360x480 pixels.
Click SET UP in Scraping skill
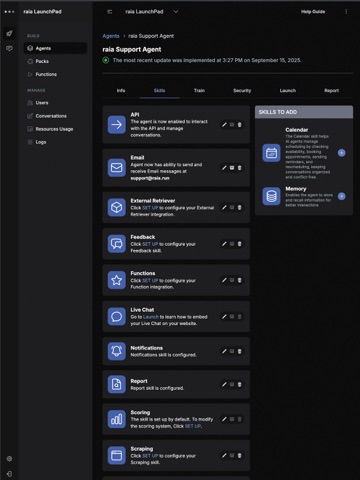click(x=150, y=456)
